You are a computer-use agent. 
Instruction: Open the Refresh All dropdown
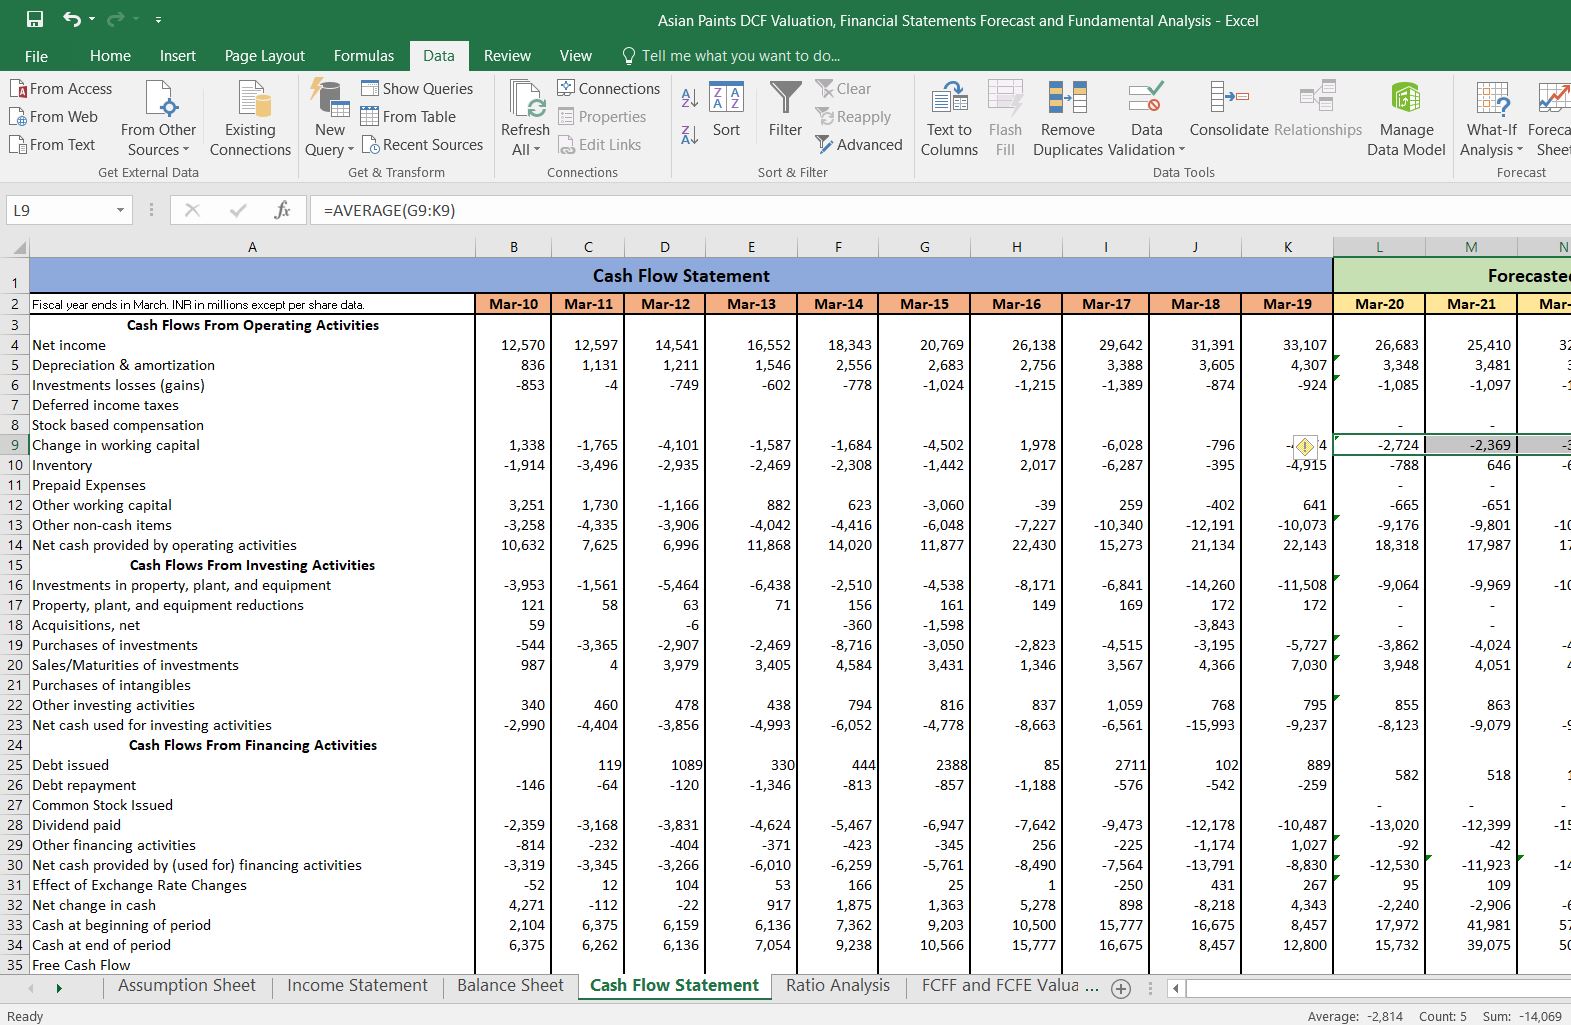pyautogui.click(x=525, y=118)
